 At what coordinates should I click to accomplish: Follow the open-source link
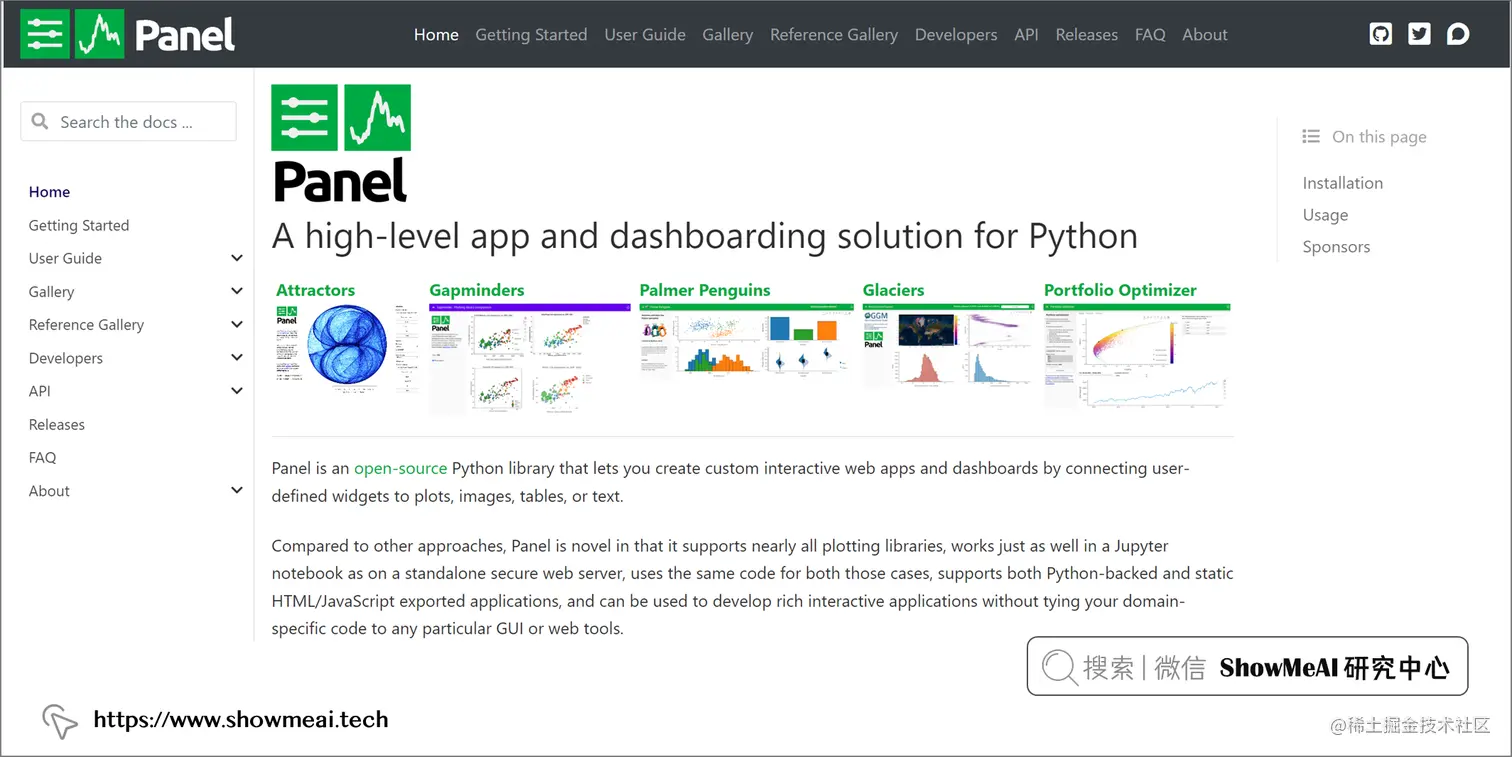coord(401,468)
